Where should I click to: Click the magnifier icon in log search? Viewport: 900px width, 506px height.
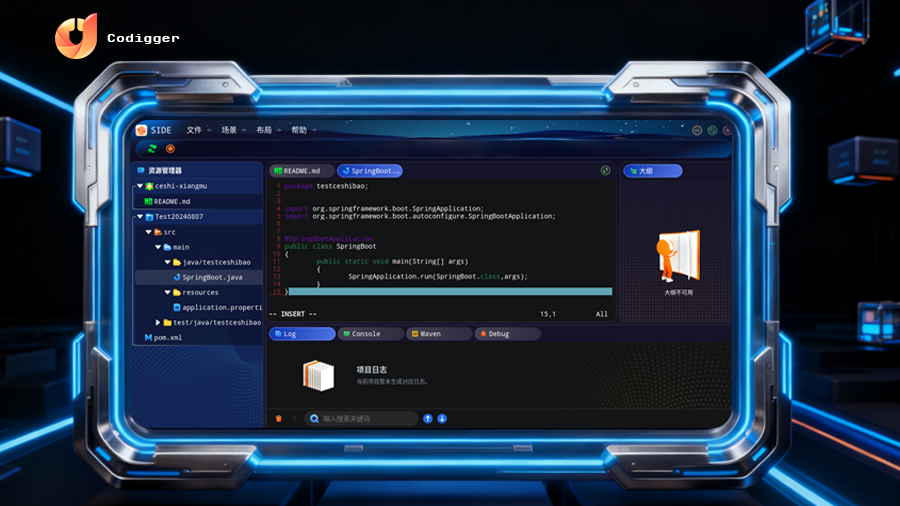coord(314,418)
